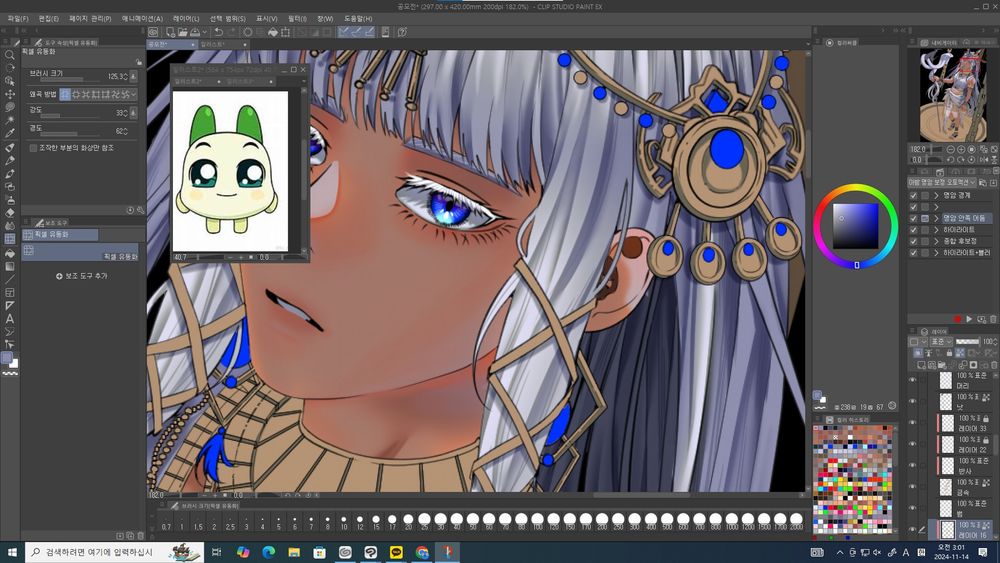The image size is (1000, 563).
Task: Hide the 레이어 22 layer
Action: point(913,444)
